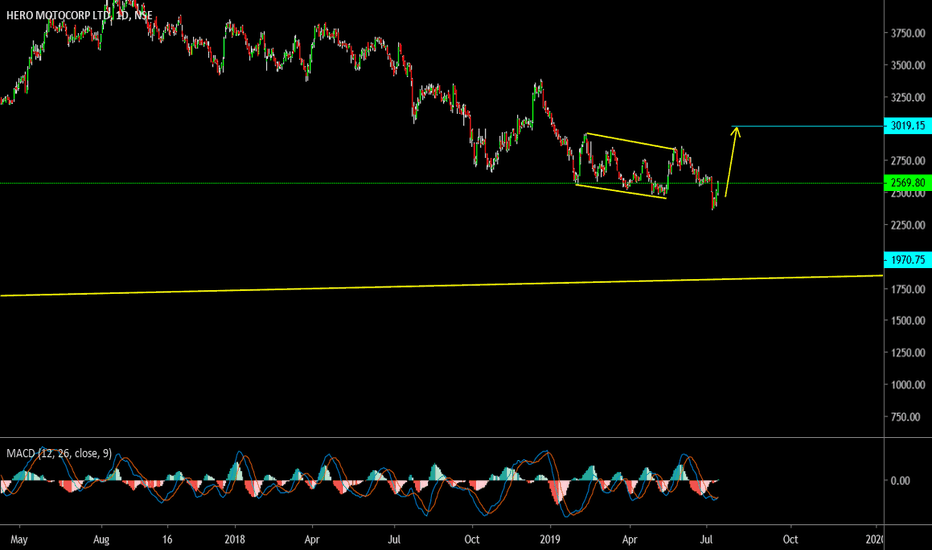This screenshot has width=932, height=550.
Task: Click the 2019 label on time axis
Action: [550, 540]
